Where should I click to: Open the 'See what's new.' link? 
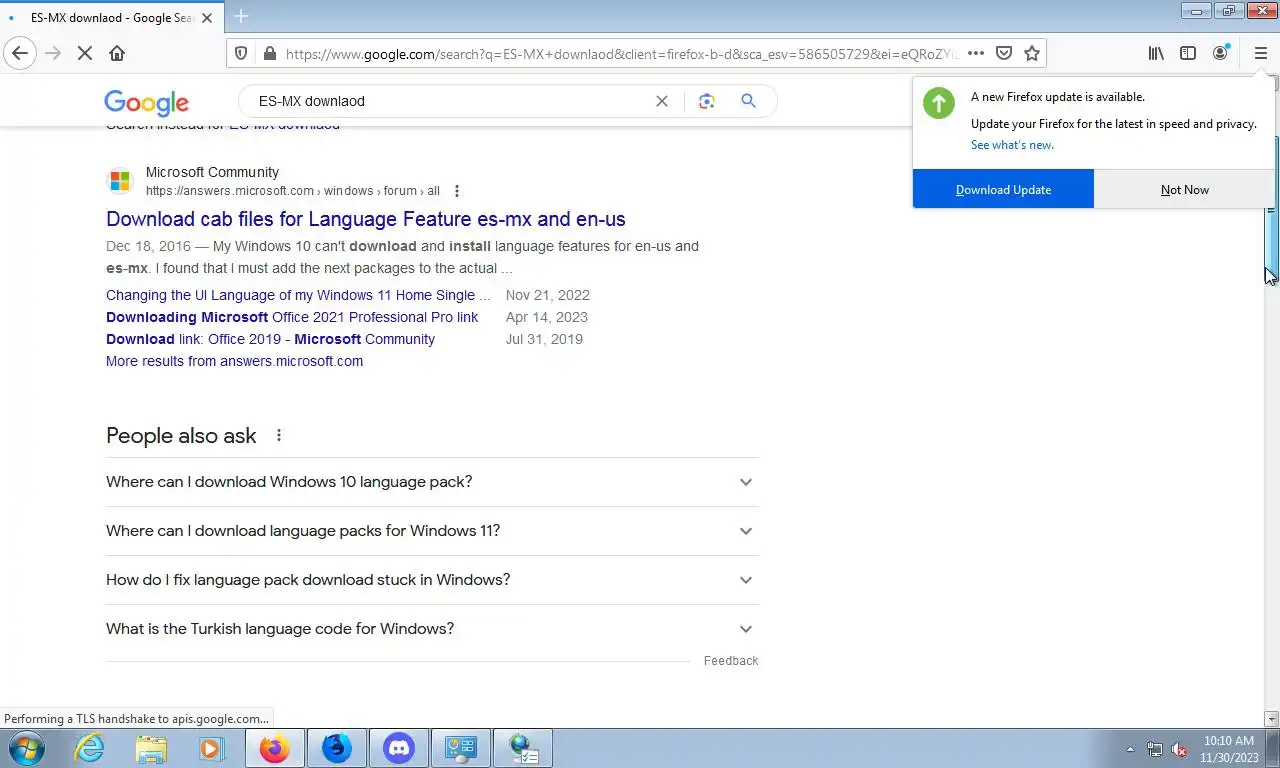pyautogui.click(x=1012, y=145)
